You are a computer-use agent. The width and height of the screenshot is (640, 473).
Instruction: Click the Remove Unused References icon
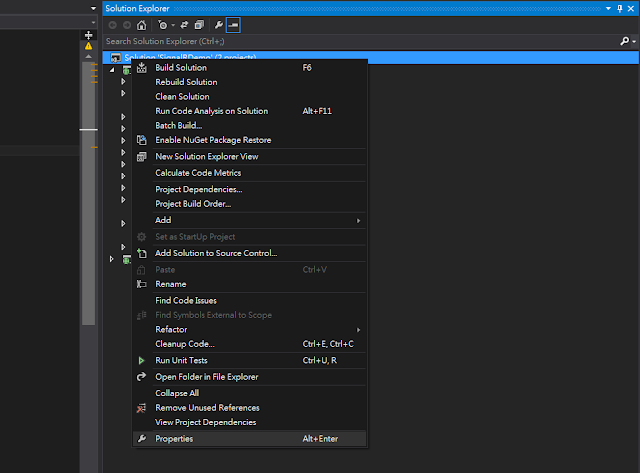pyautogui.click(x=141, y=408)
